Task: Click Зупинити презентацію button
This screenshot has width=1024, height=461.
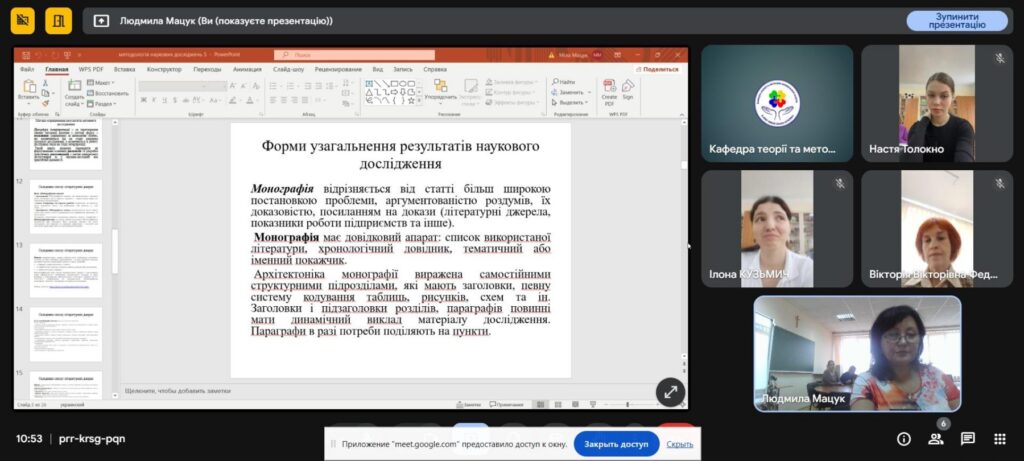Action: [x=957, y=20]
